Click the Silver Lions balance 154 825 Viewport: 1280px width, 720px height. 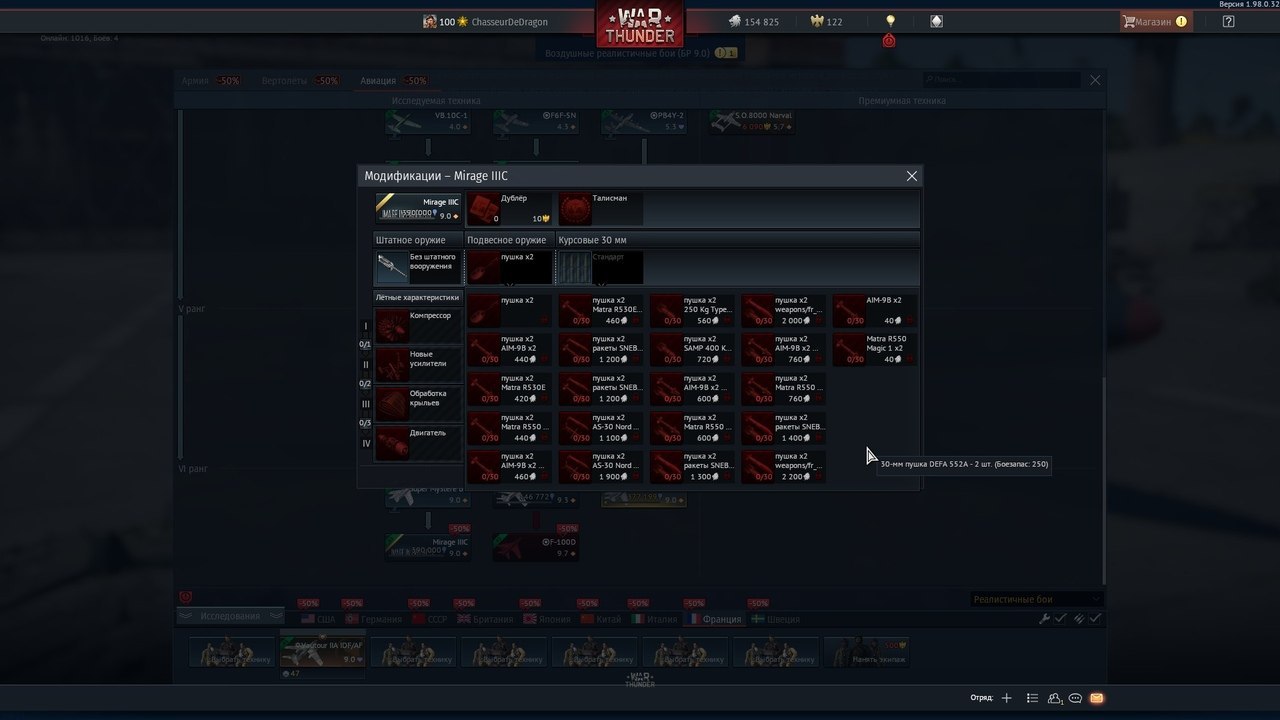click(x=753, y=21)
